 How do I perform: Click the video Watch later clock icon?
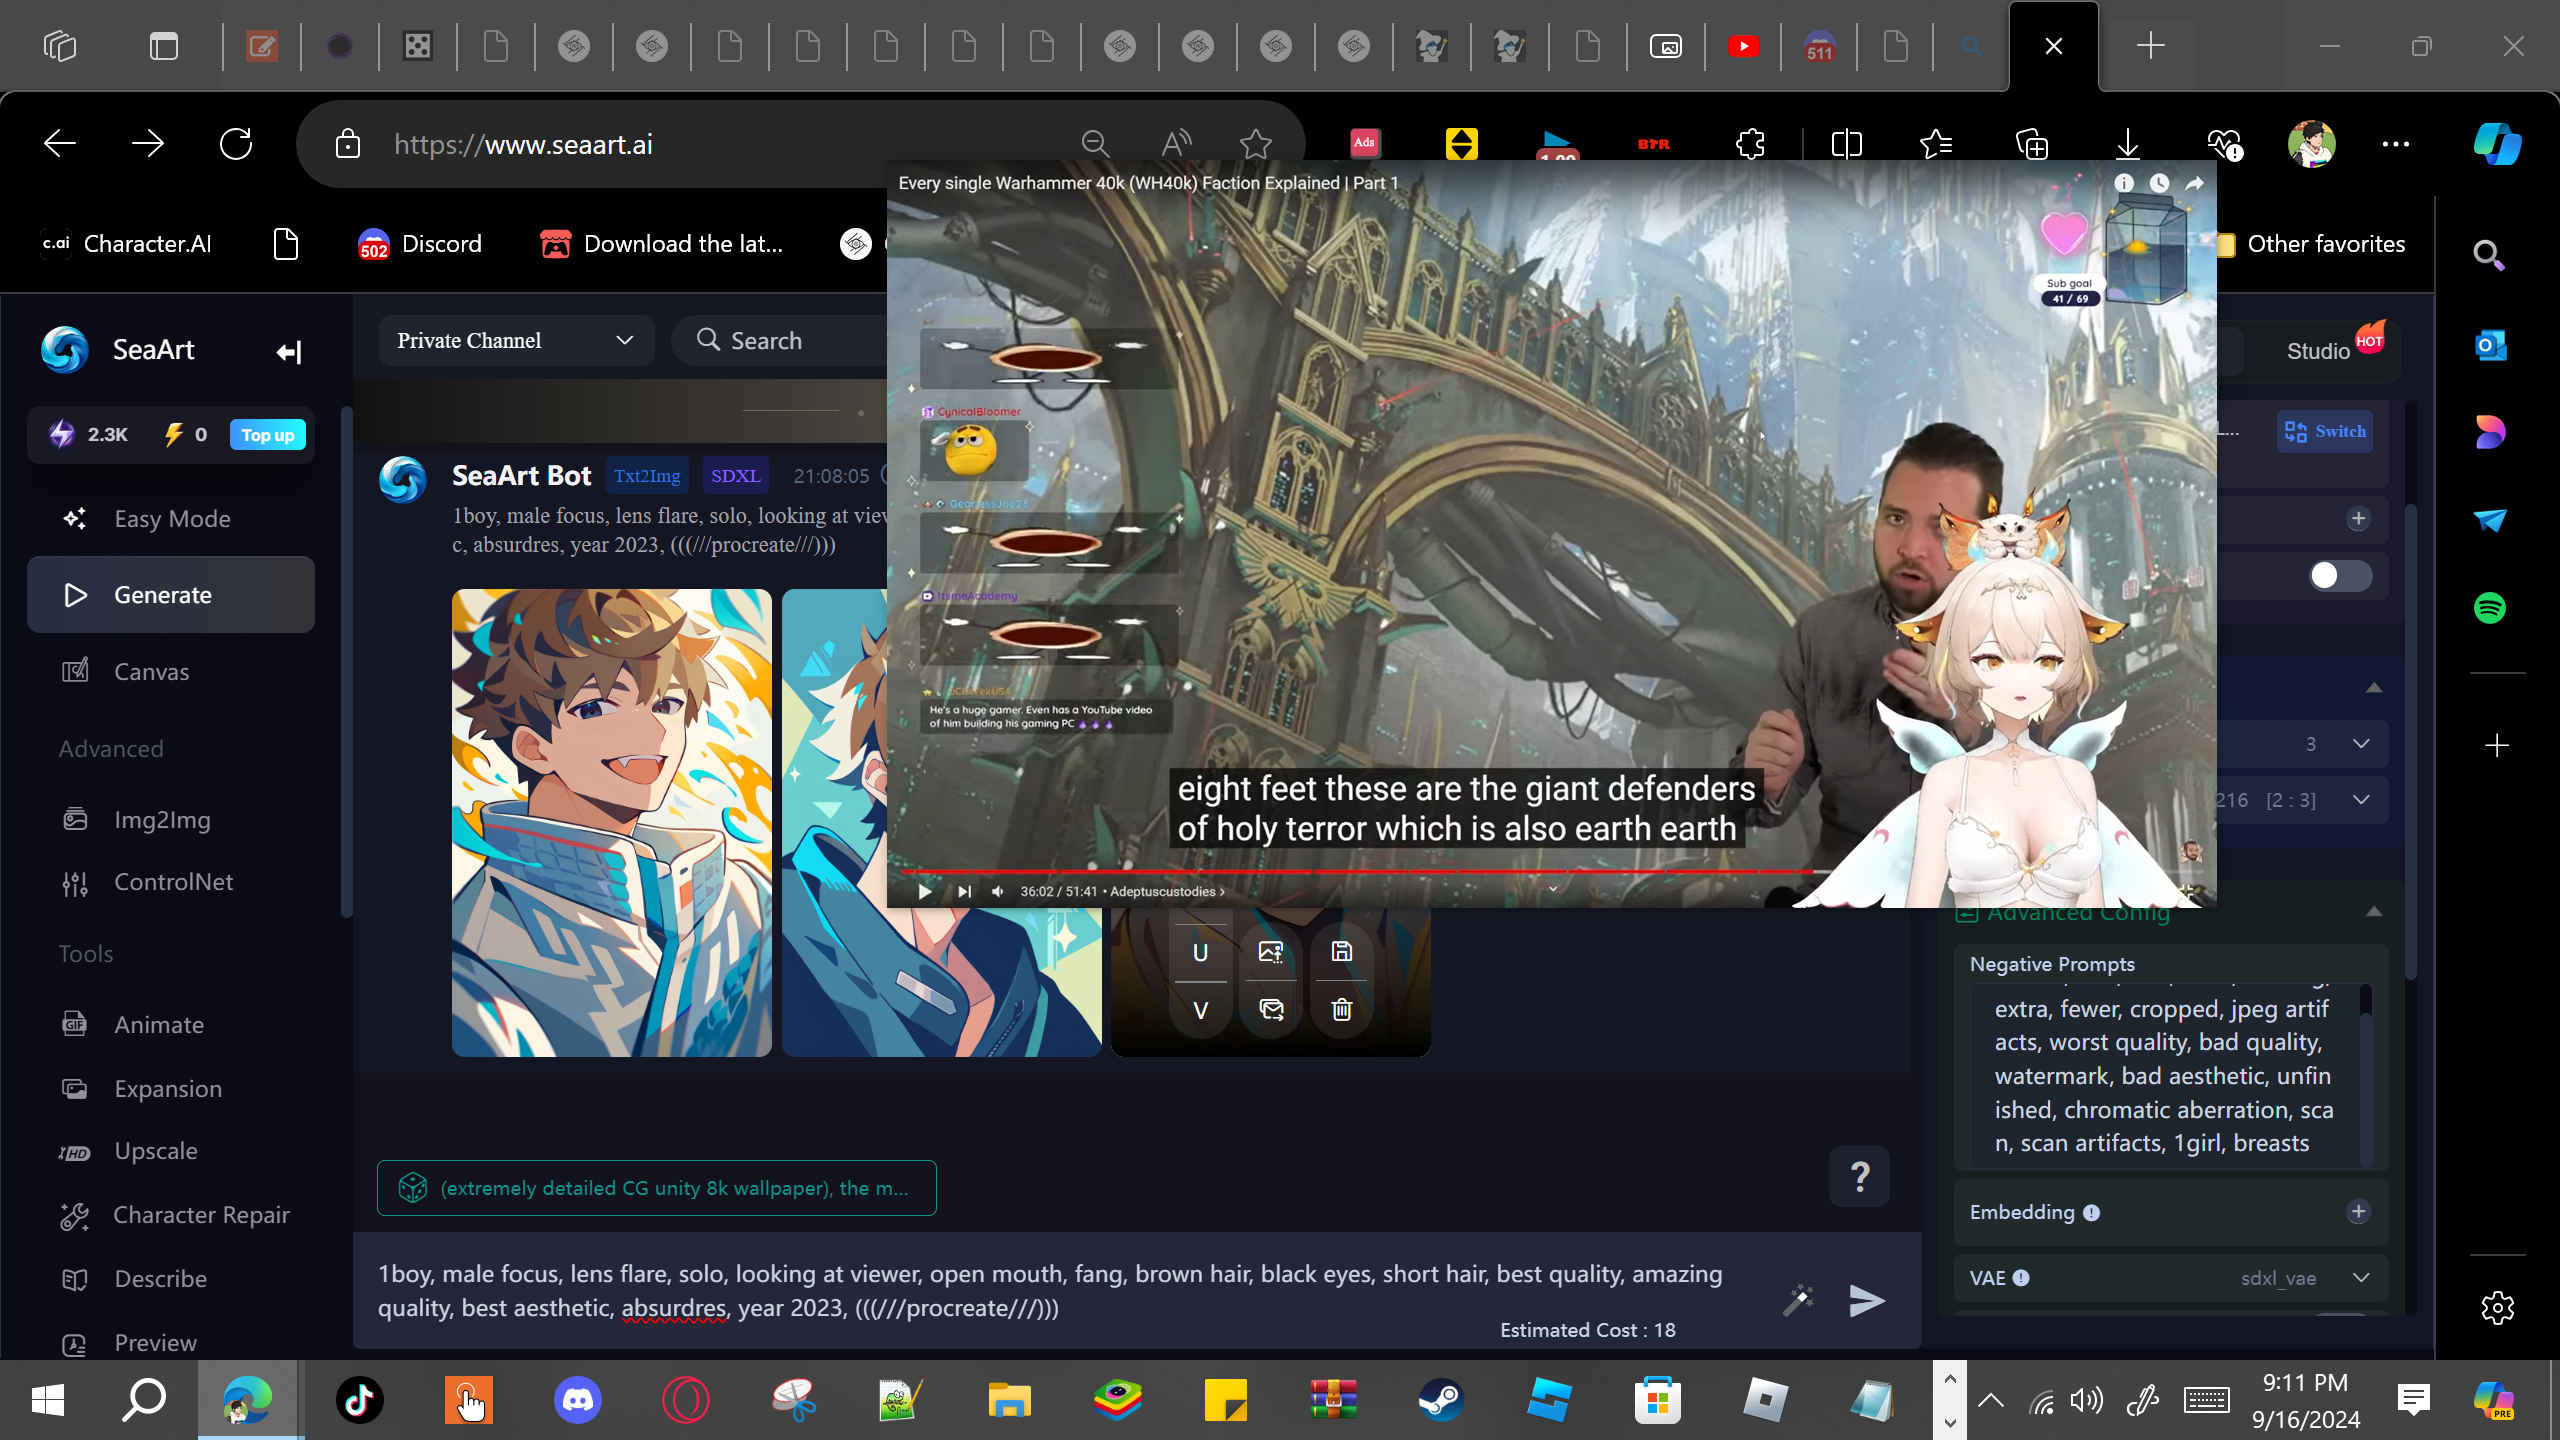[x=2160, y=183]
